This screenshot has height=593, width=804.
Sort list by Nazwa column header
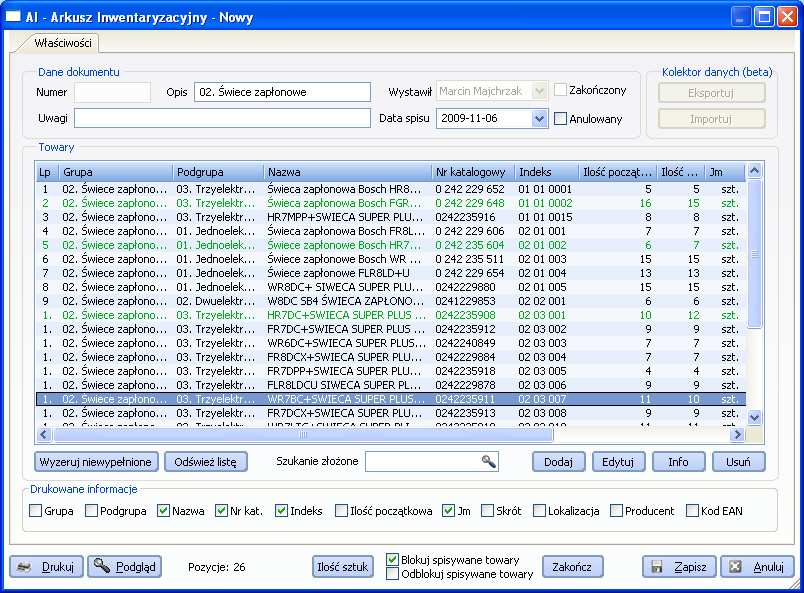(347, 172)
